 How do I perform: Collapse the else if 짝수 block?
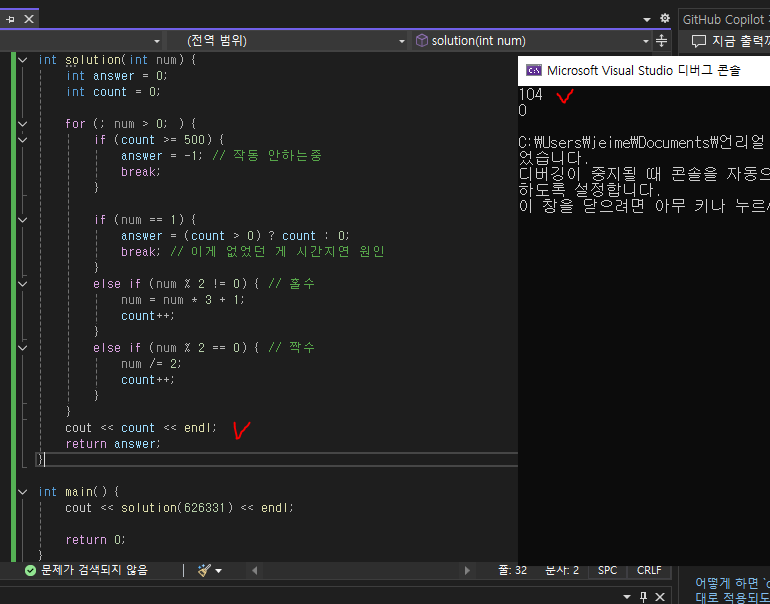coord(23,348)
